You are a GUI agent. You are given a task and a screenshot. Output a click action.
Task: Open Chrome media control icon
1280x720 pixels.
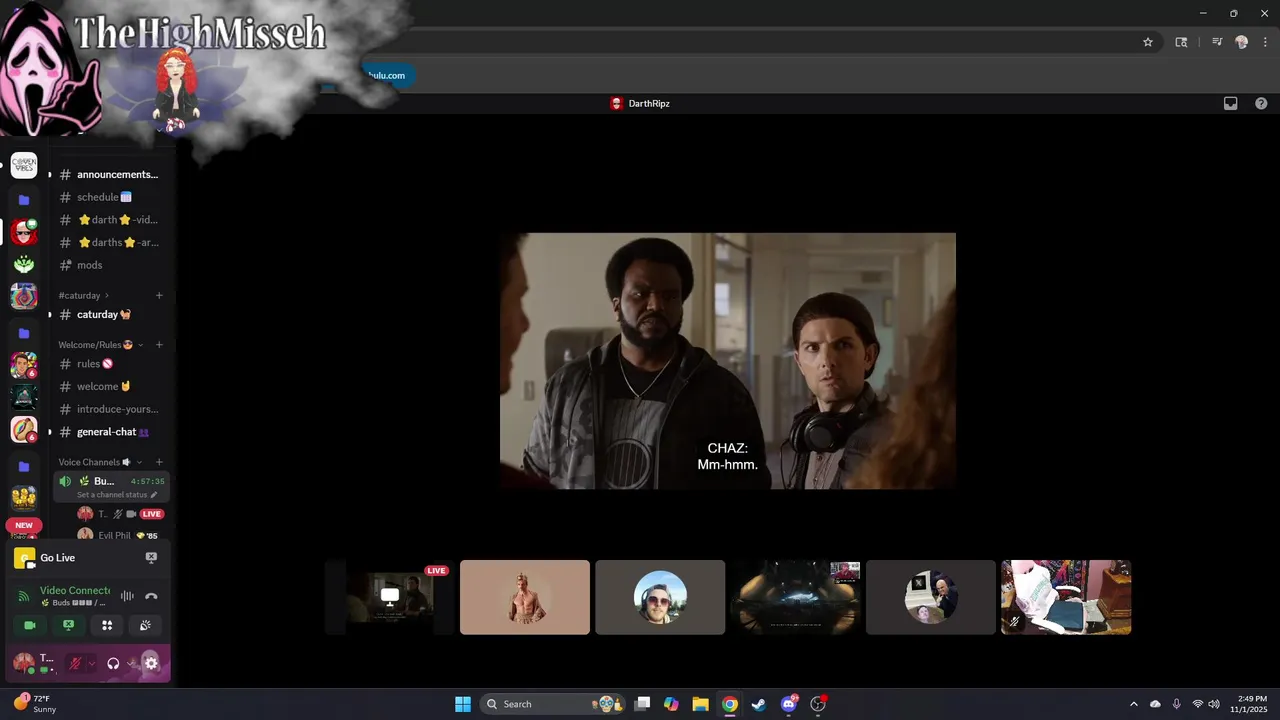click(1217, 42)
